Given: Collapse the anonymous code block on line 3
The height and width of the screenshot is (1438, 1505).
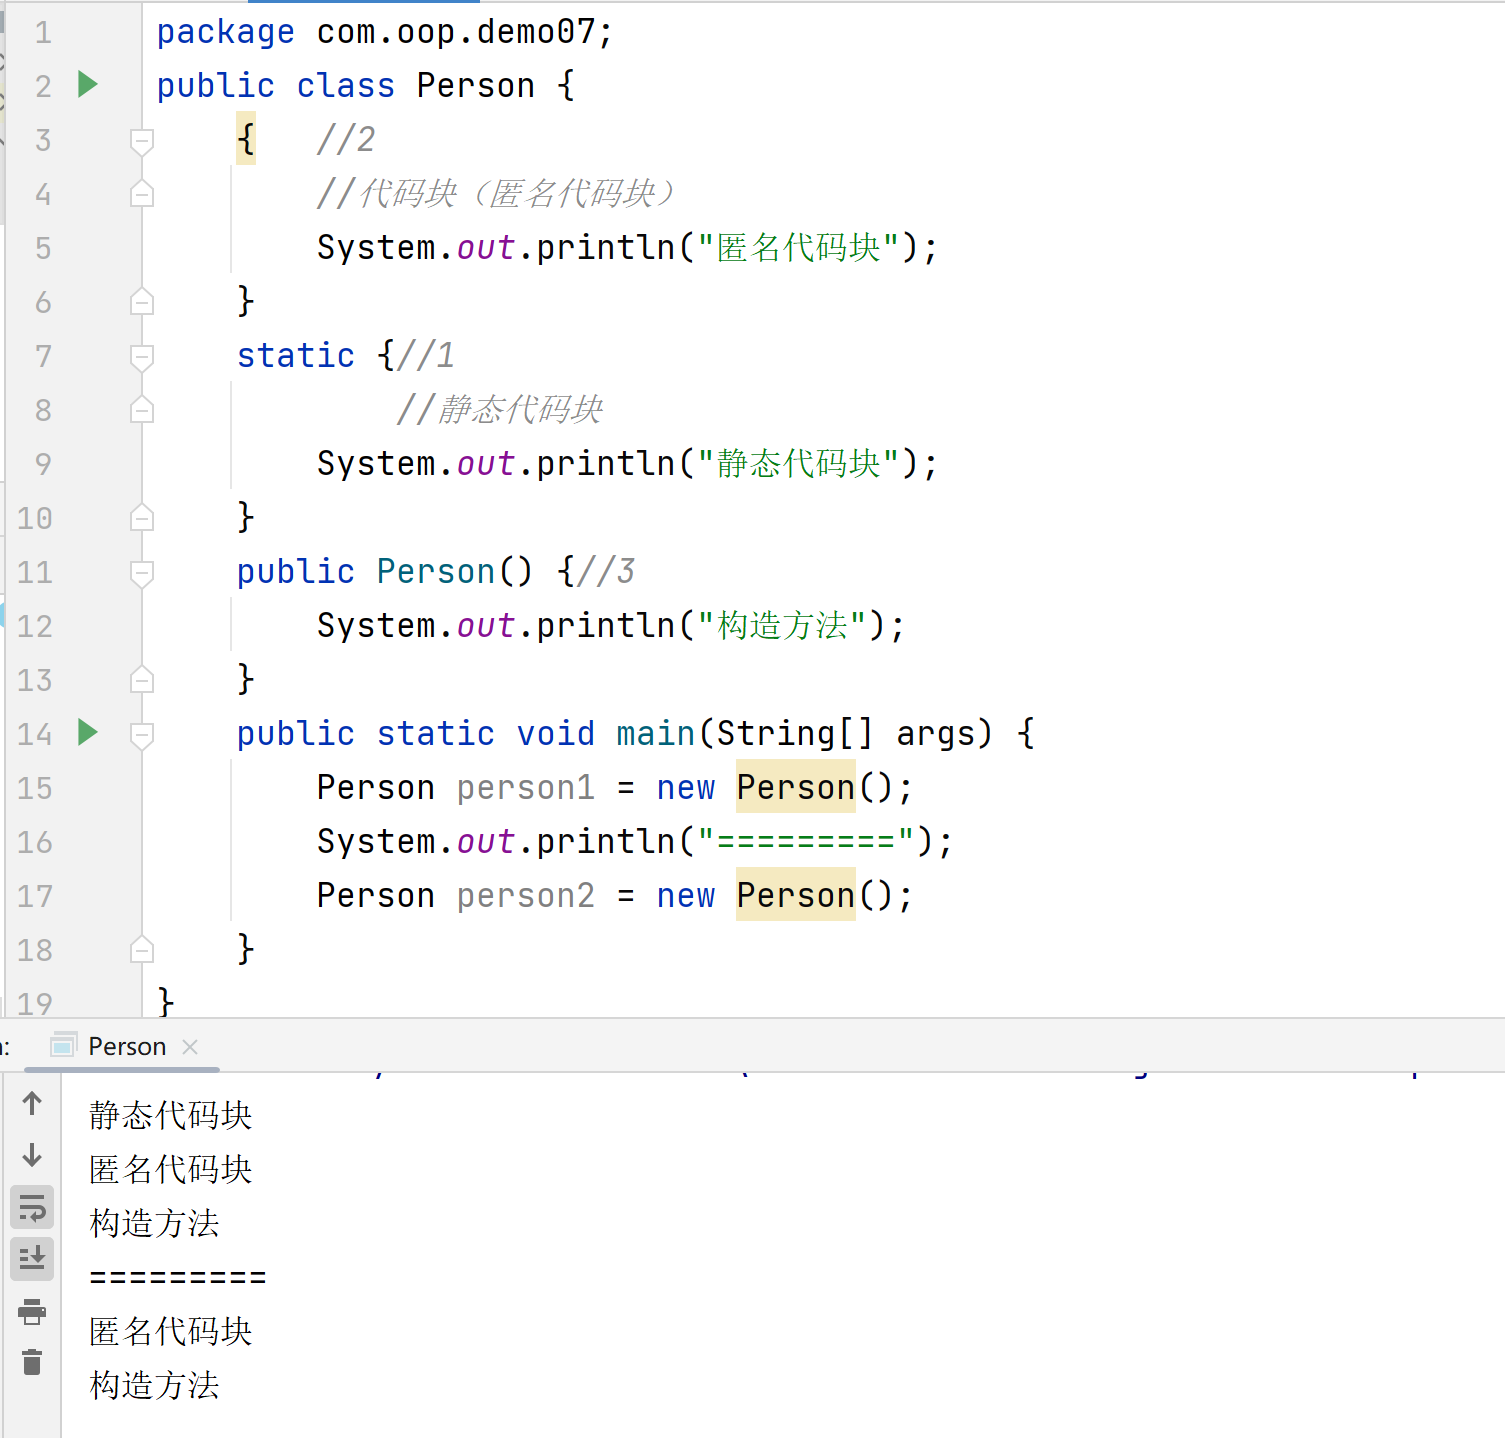Looking at the screenshot, I should 142,141.
